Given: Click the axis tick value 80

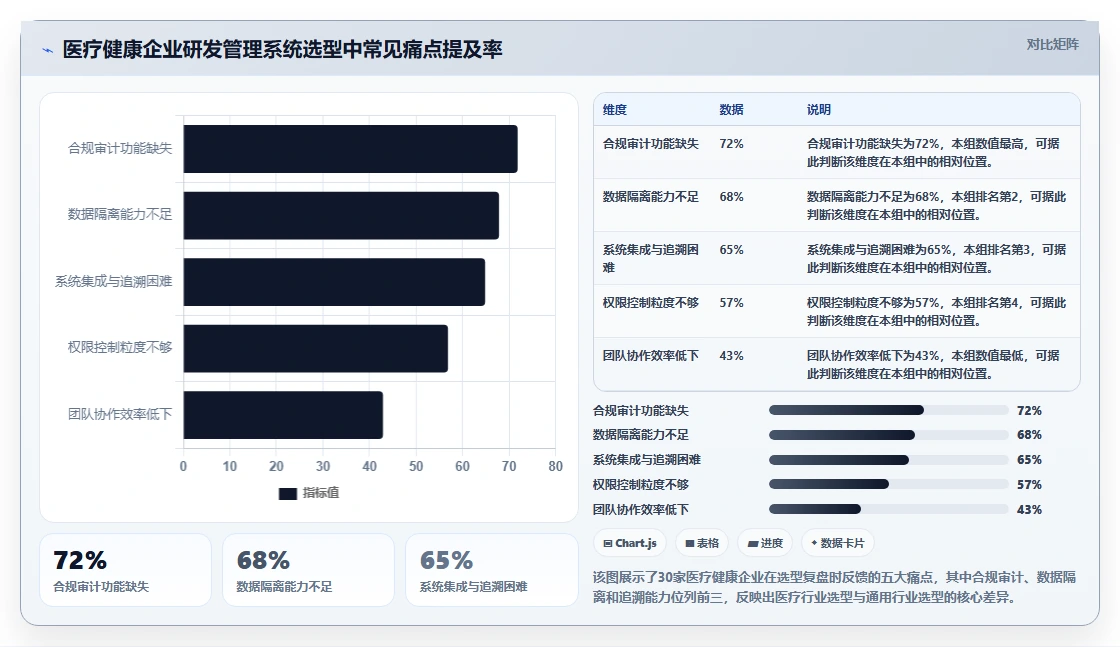Looking at the screenshot, I should (x=555, y=466).
